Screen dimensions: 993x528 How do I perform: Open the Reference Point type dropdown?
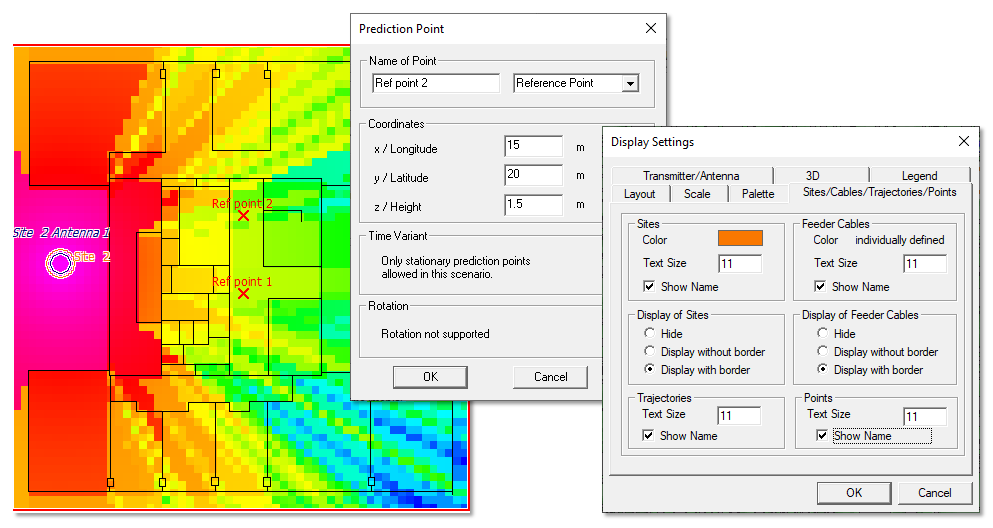629,84
